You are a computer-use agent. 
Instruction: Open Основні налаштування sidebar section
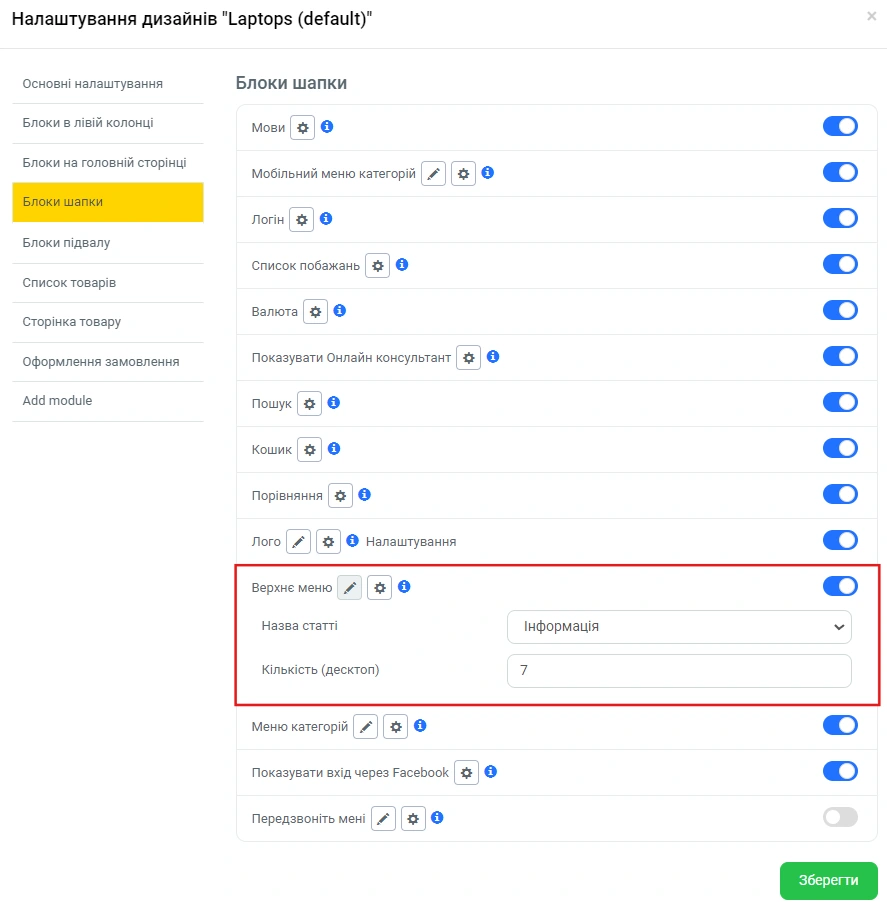point(93,84)
